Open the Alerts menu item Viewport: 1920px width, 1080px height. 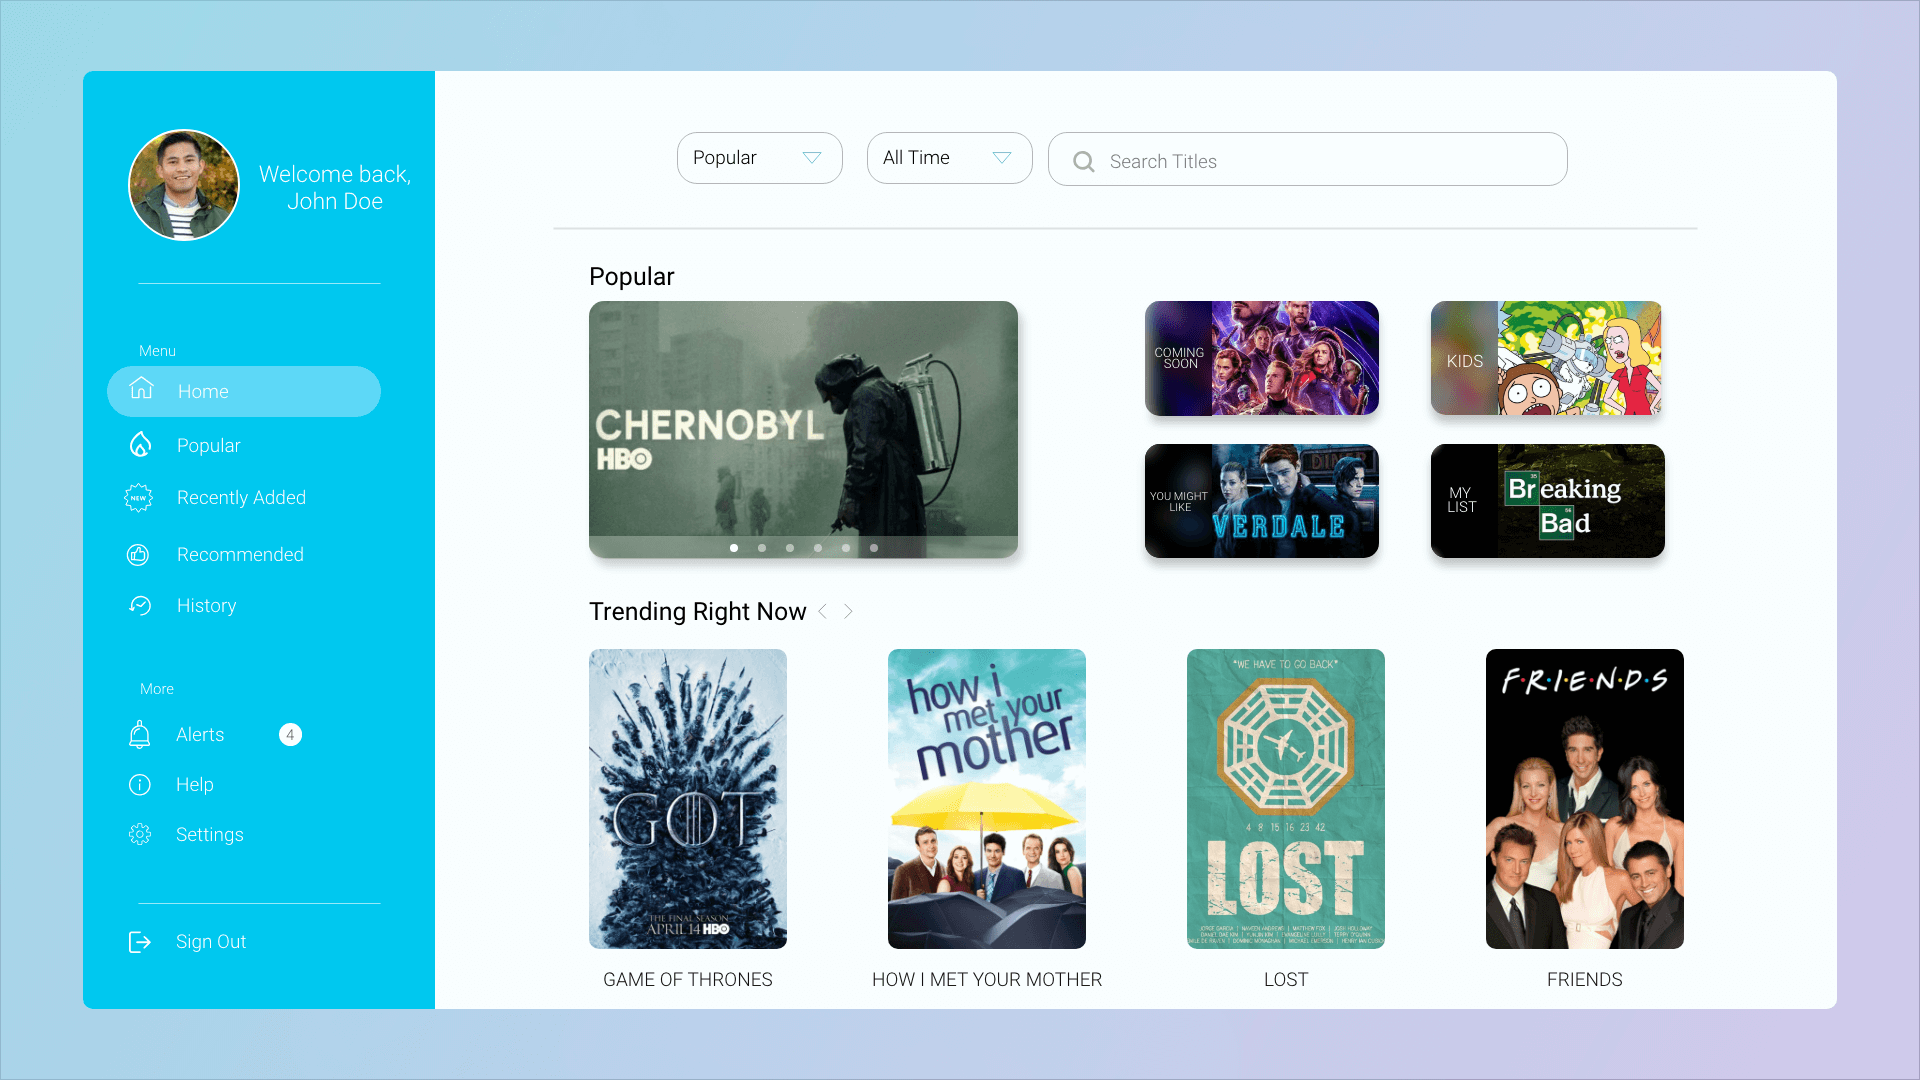click(200, 734)
